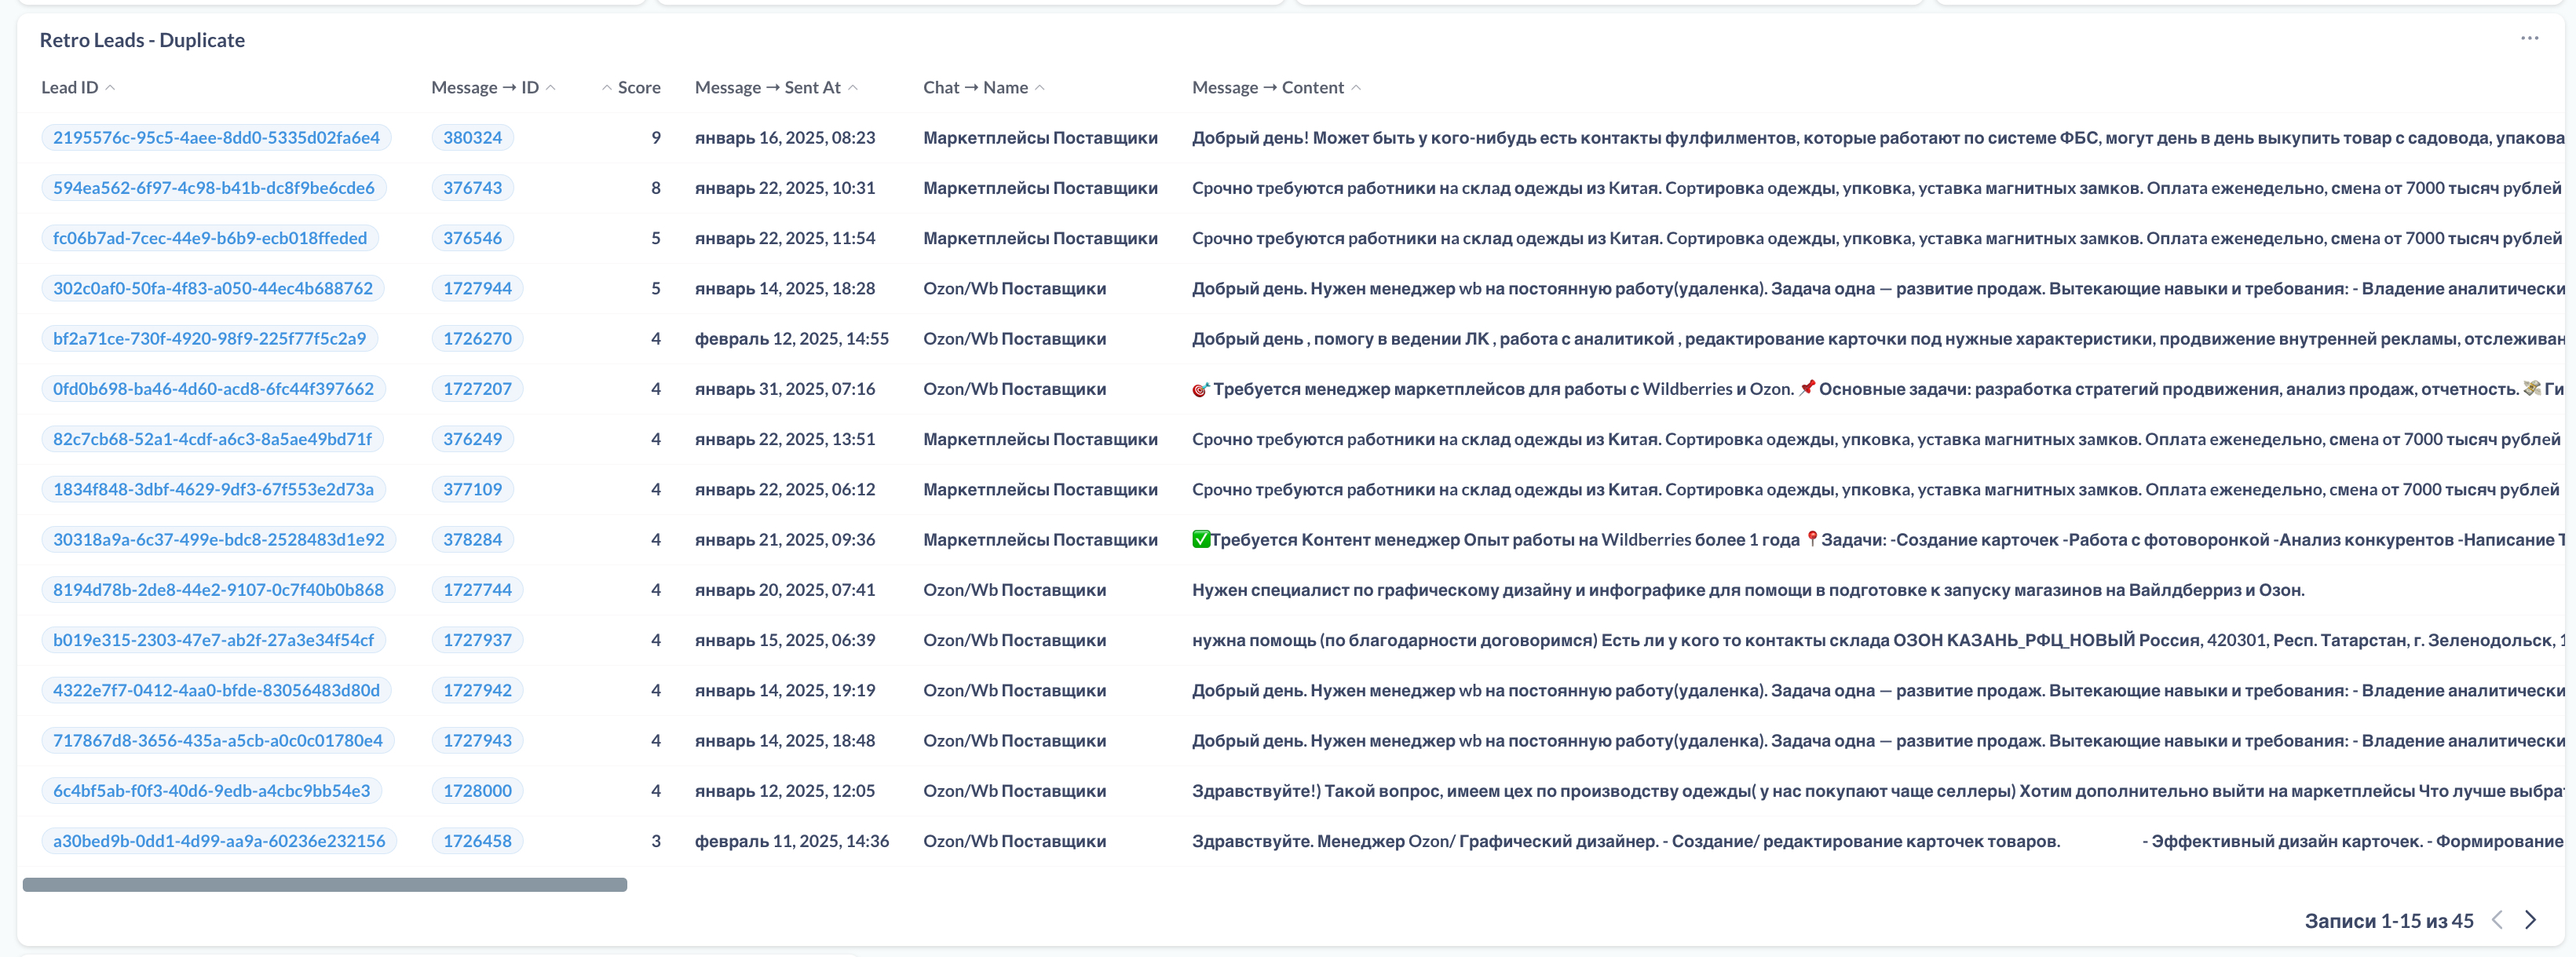
Task: Click chat name in 1727744 row
Action: tap(1014, 589)
